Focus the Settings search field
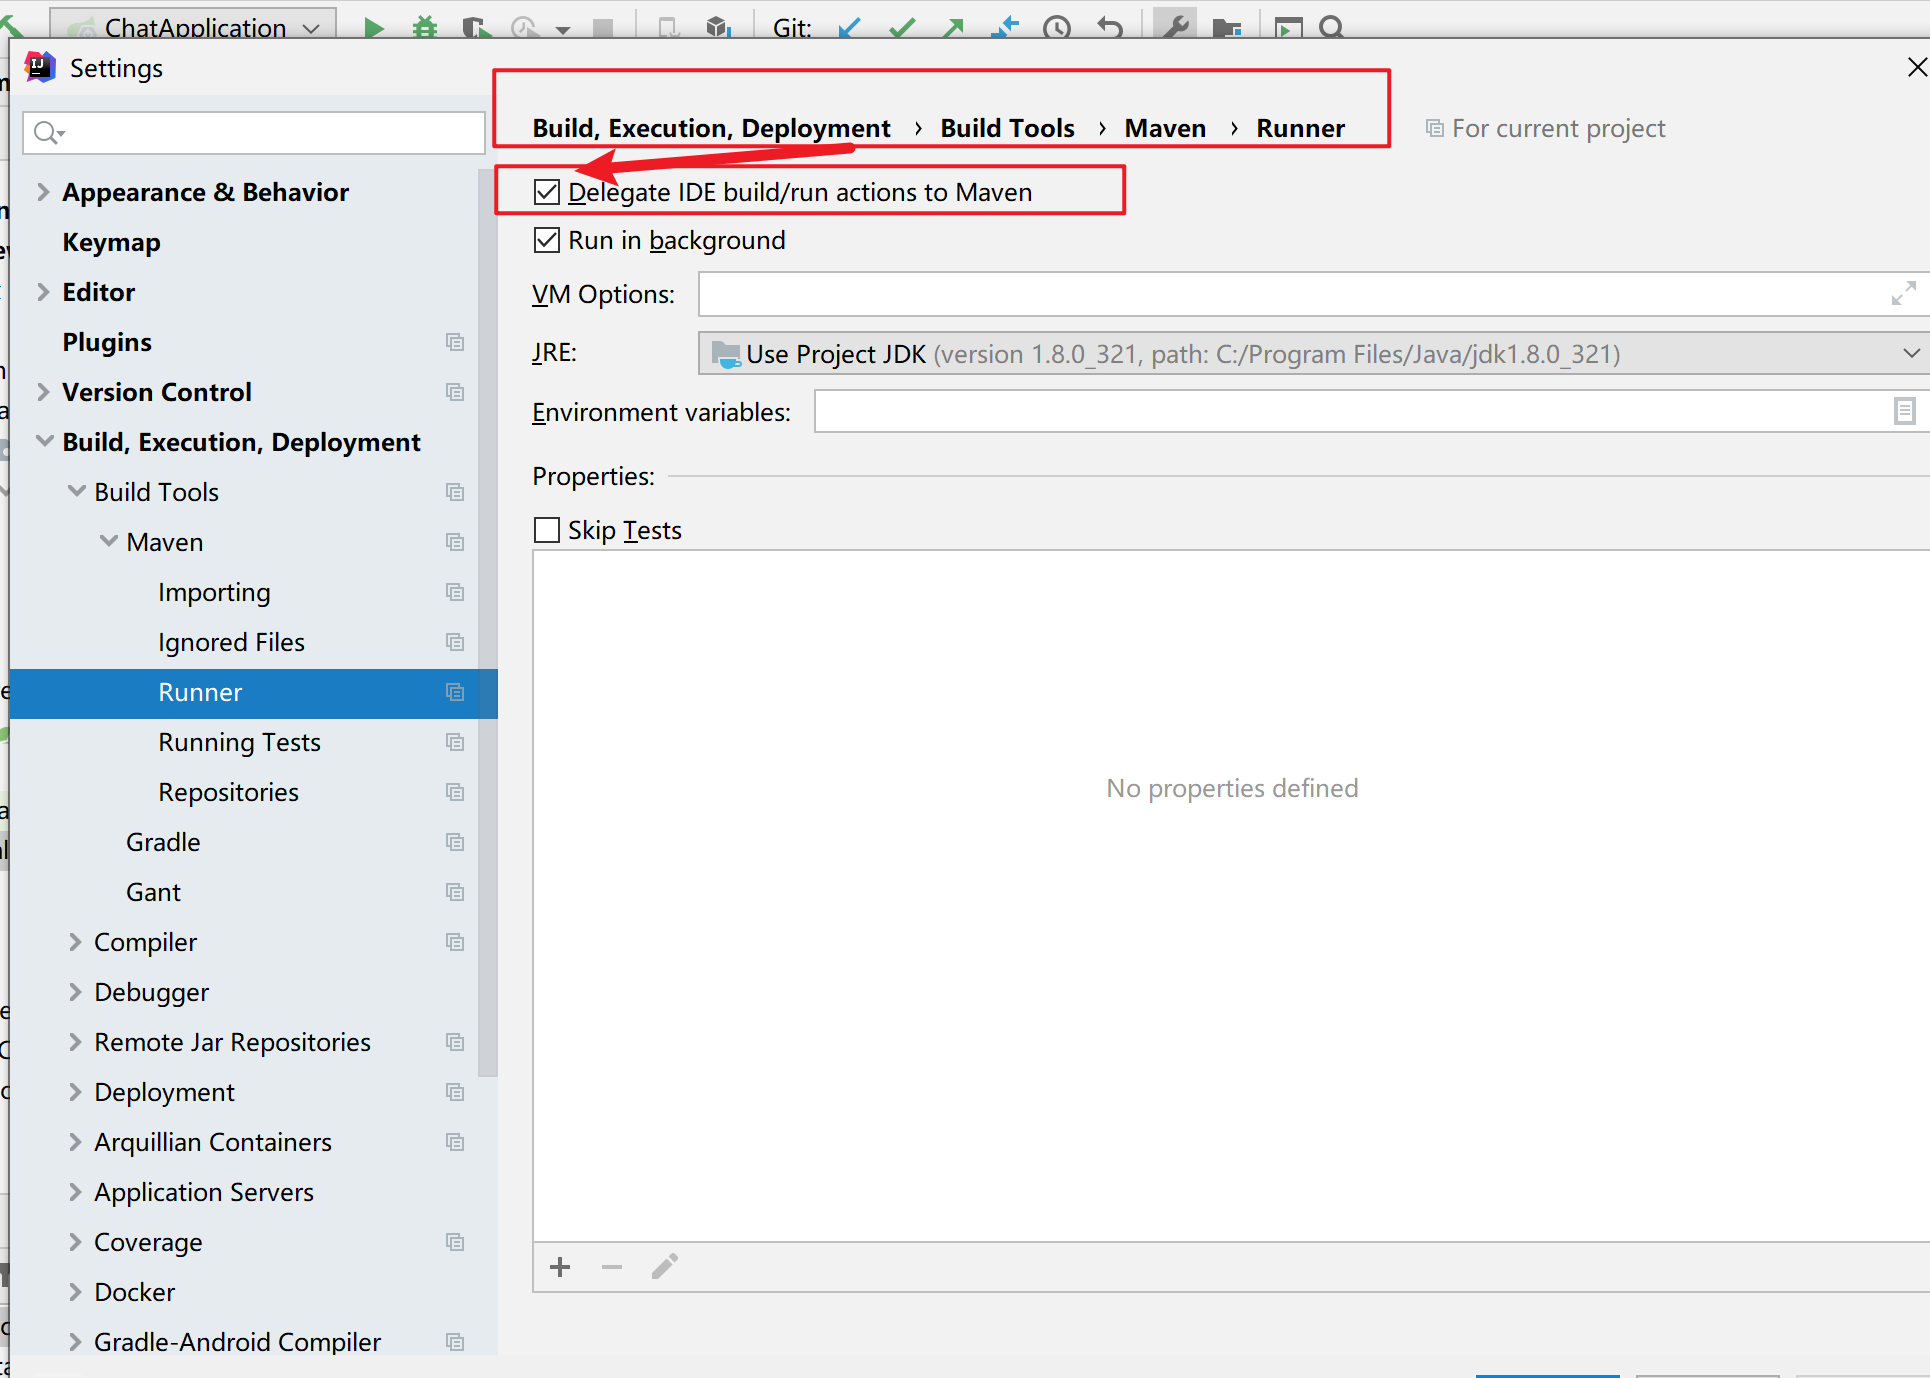The height and width of the screenshot is (1378, 1930). pyautogui.click(x=254, y=132)
